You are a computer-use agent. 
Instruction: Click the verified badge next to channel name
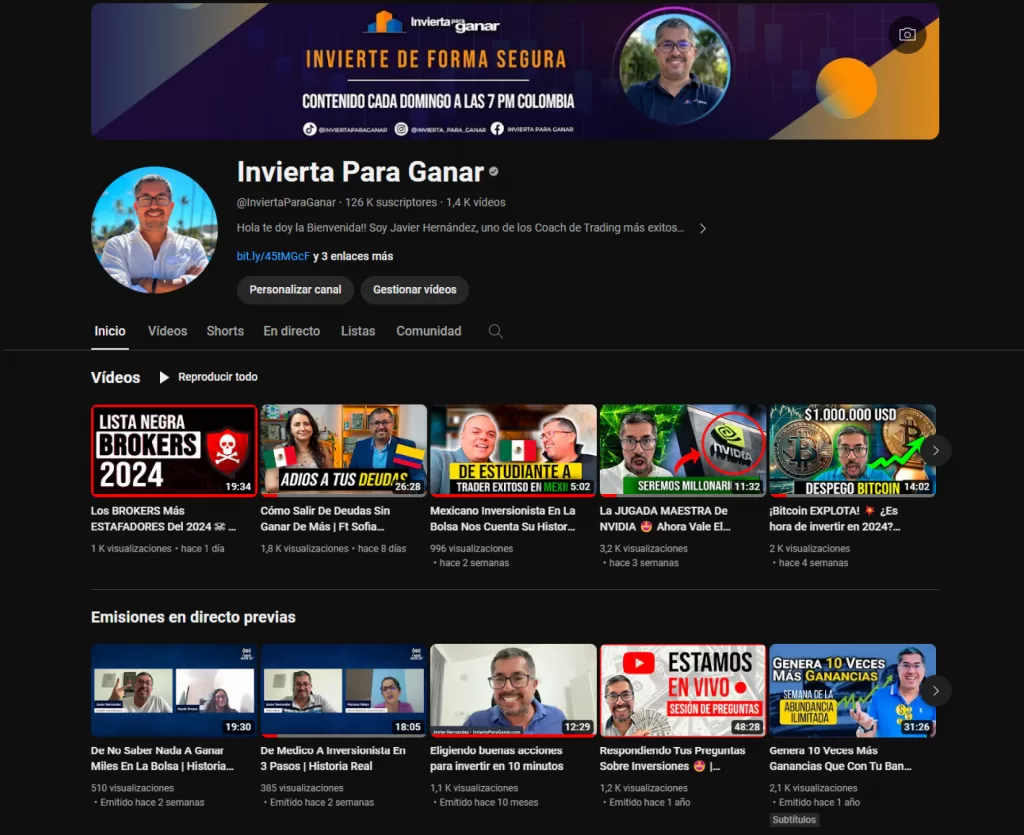[x=494, y=172]
